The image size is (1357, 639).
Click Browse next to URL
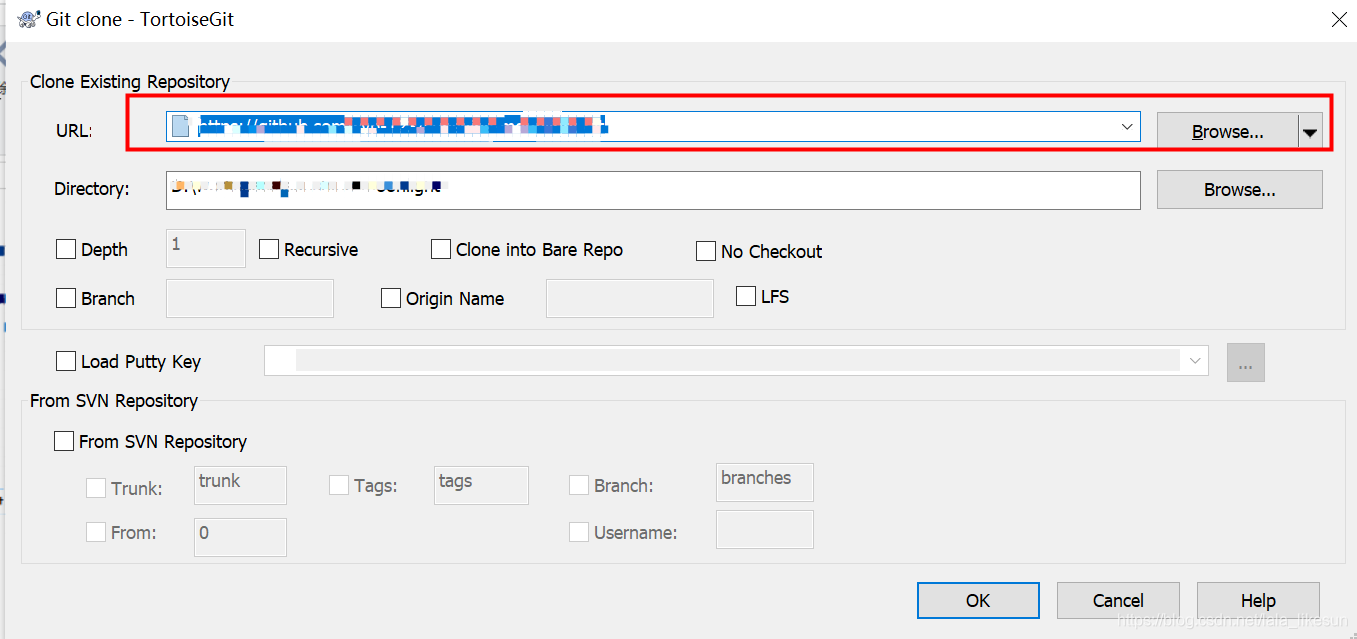1227,131
